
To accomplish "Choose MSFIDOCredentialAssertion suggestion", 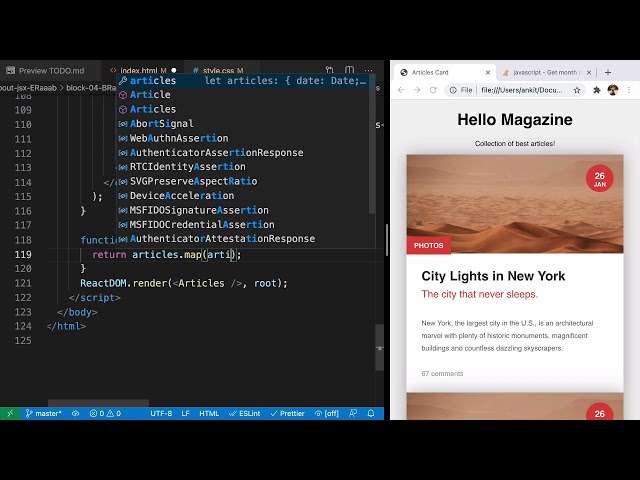I will coord(243,224).
